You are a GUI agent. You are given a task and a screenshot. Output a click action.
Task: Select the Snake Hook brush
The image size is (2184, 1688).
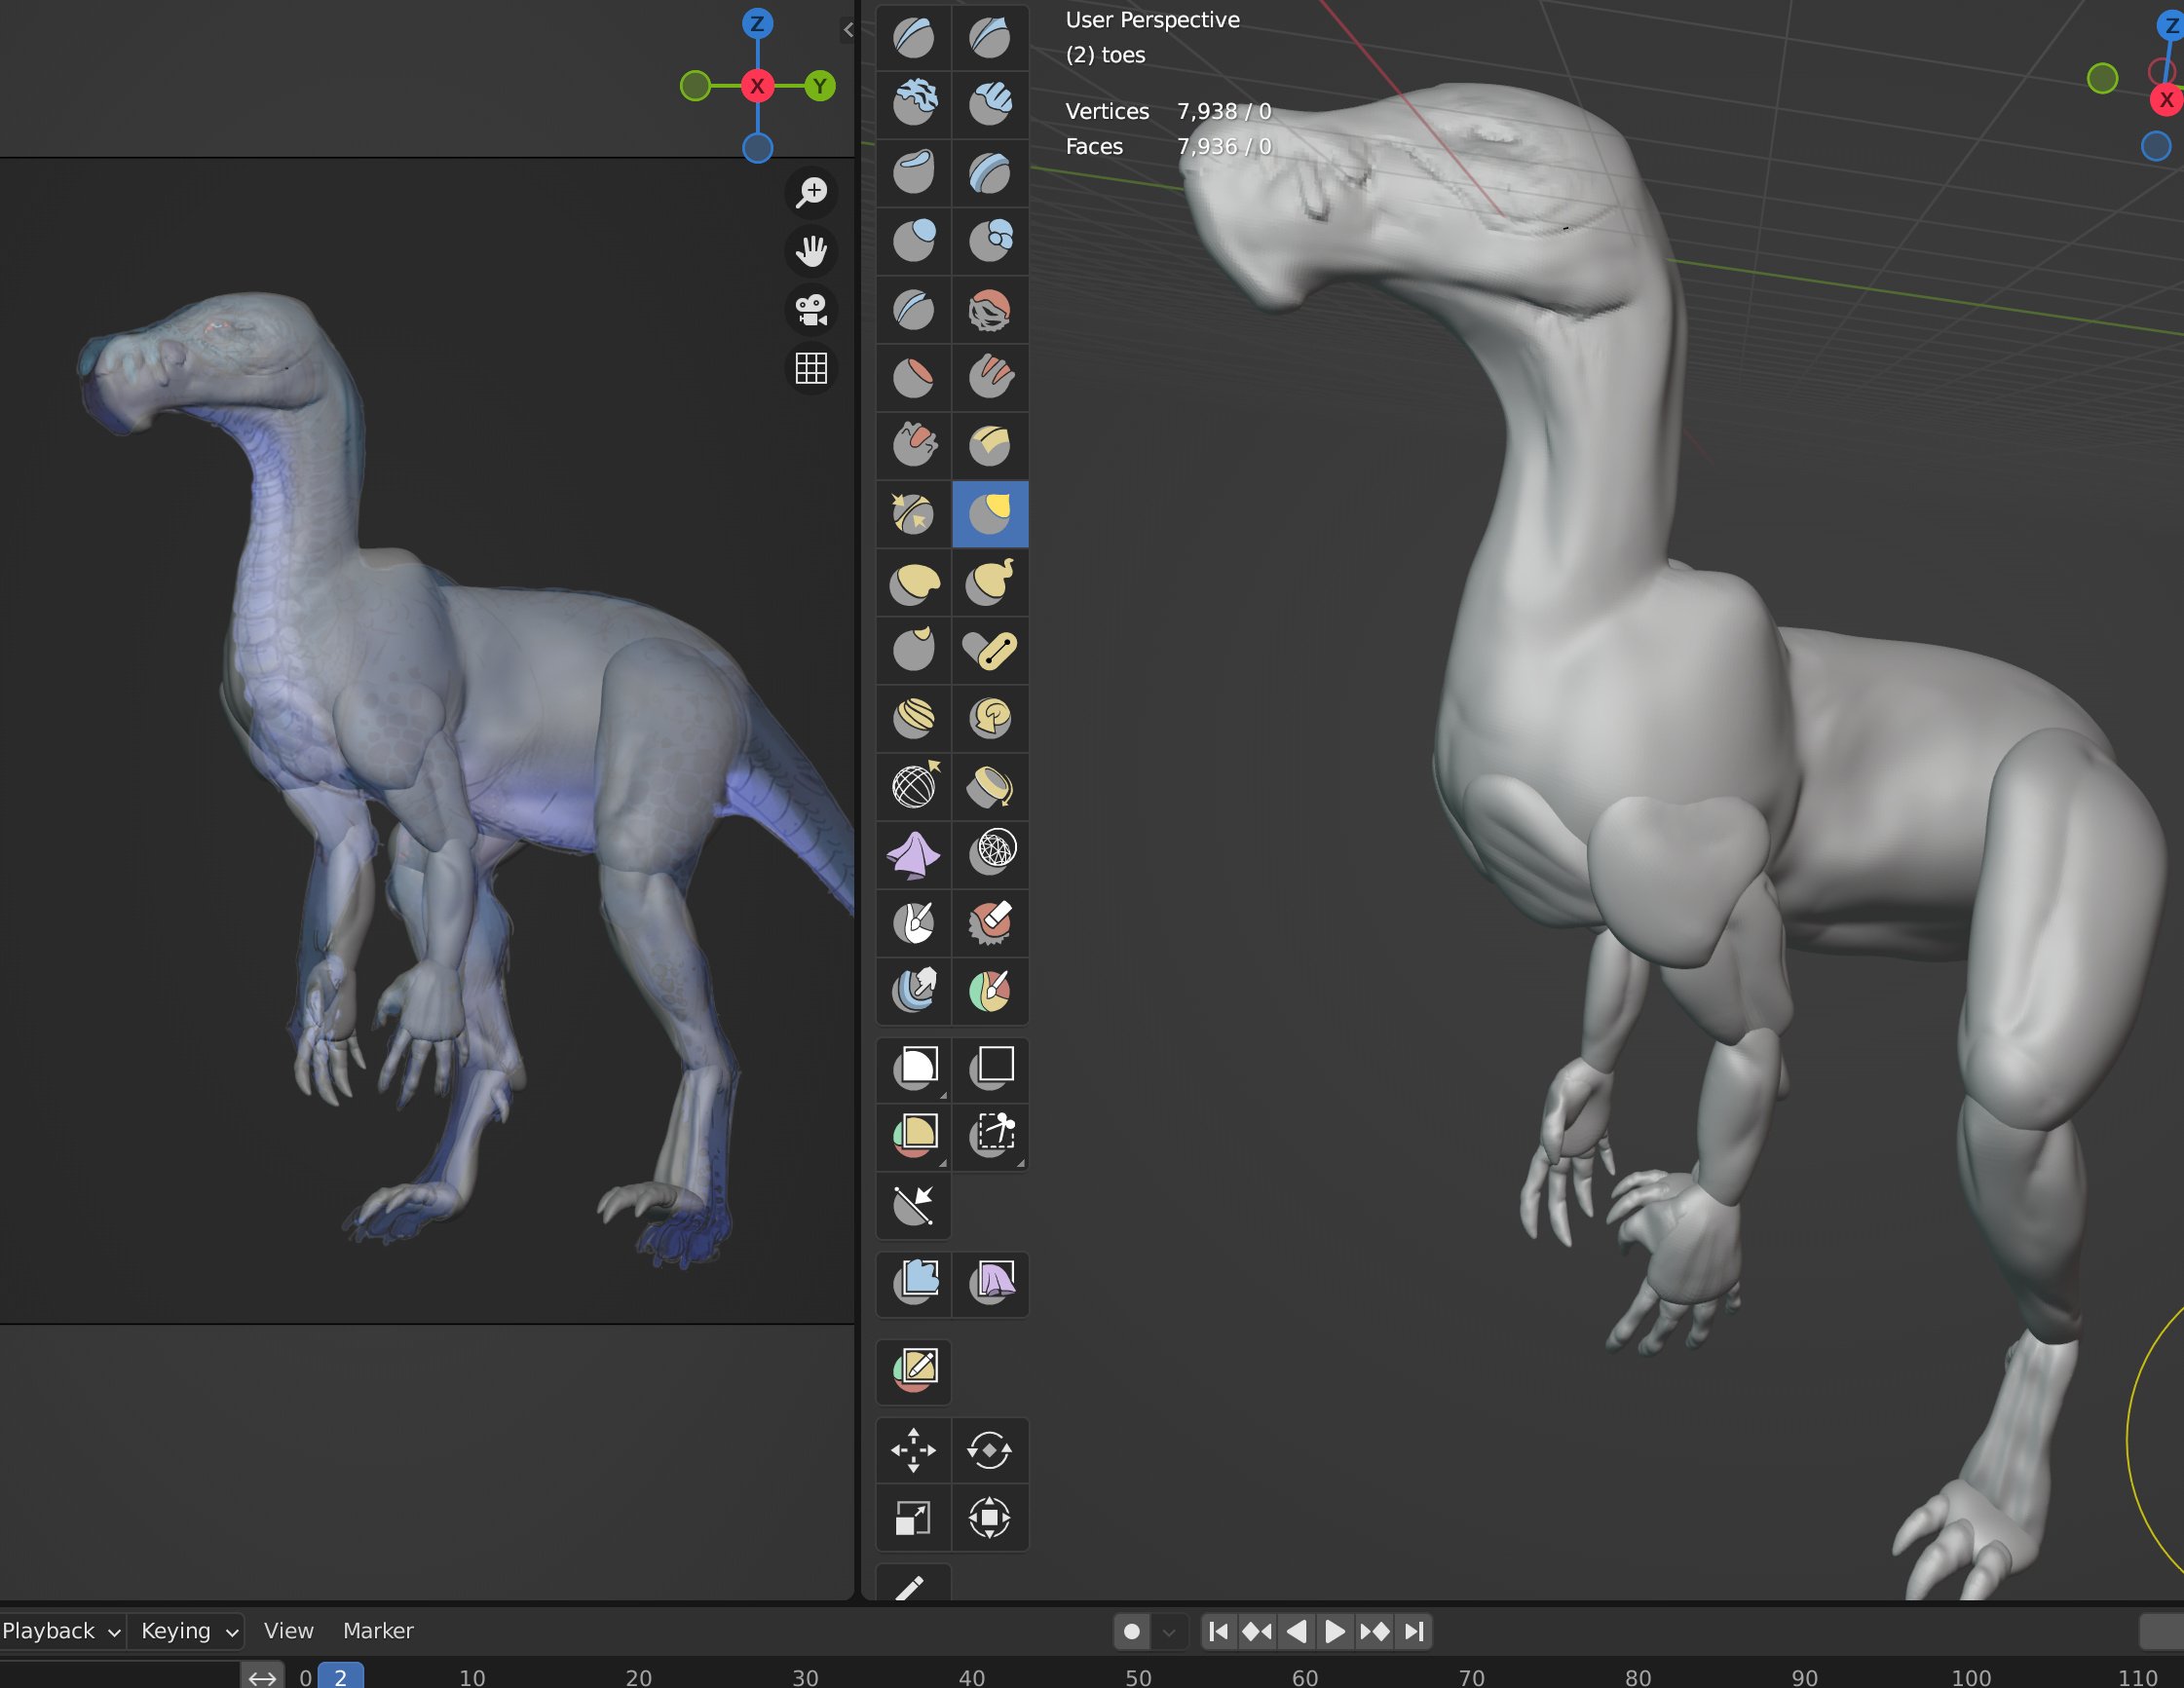click(989, 582)
